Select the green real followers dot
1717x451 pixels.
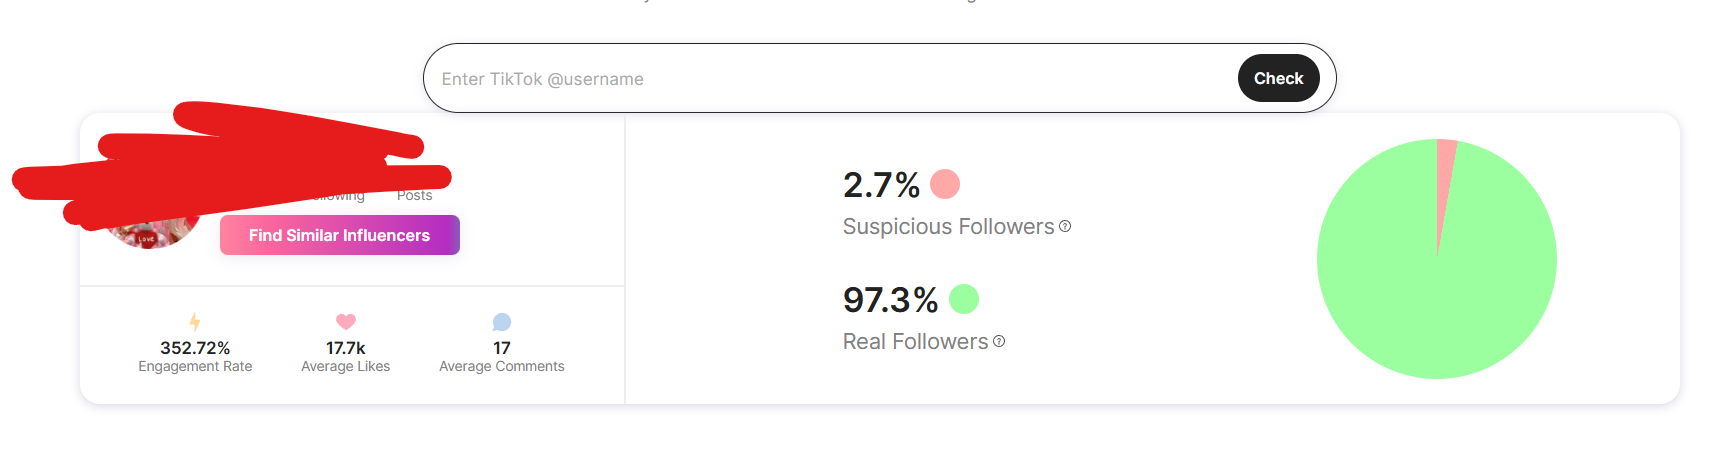coord(964,299)
